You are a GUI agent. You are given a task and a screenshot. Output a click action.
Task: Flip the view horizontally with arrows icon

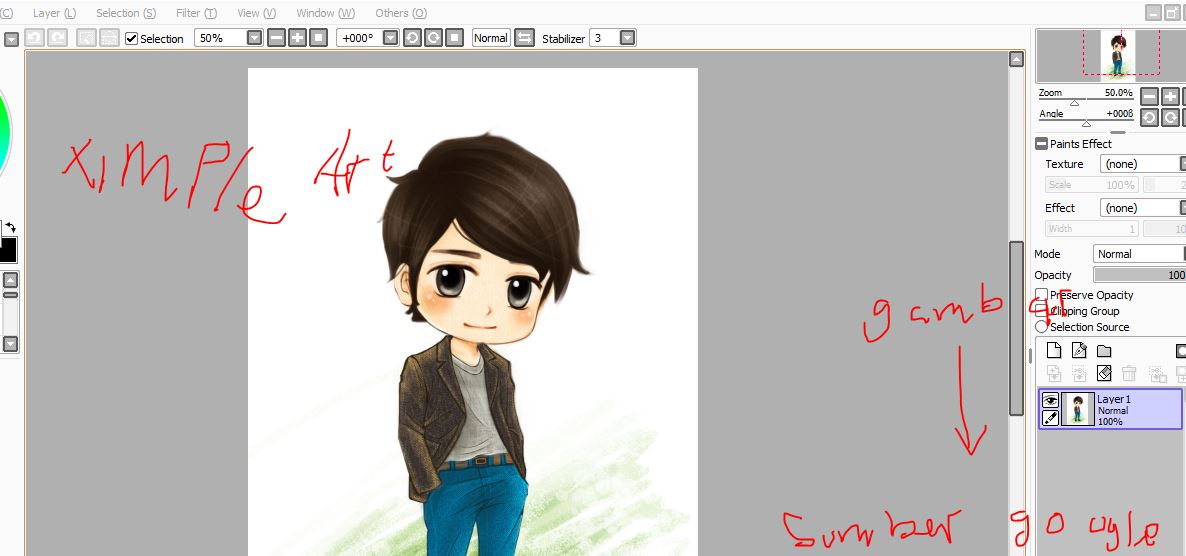click(524, 38)
